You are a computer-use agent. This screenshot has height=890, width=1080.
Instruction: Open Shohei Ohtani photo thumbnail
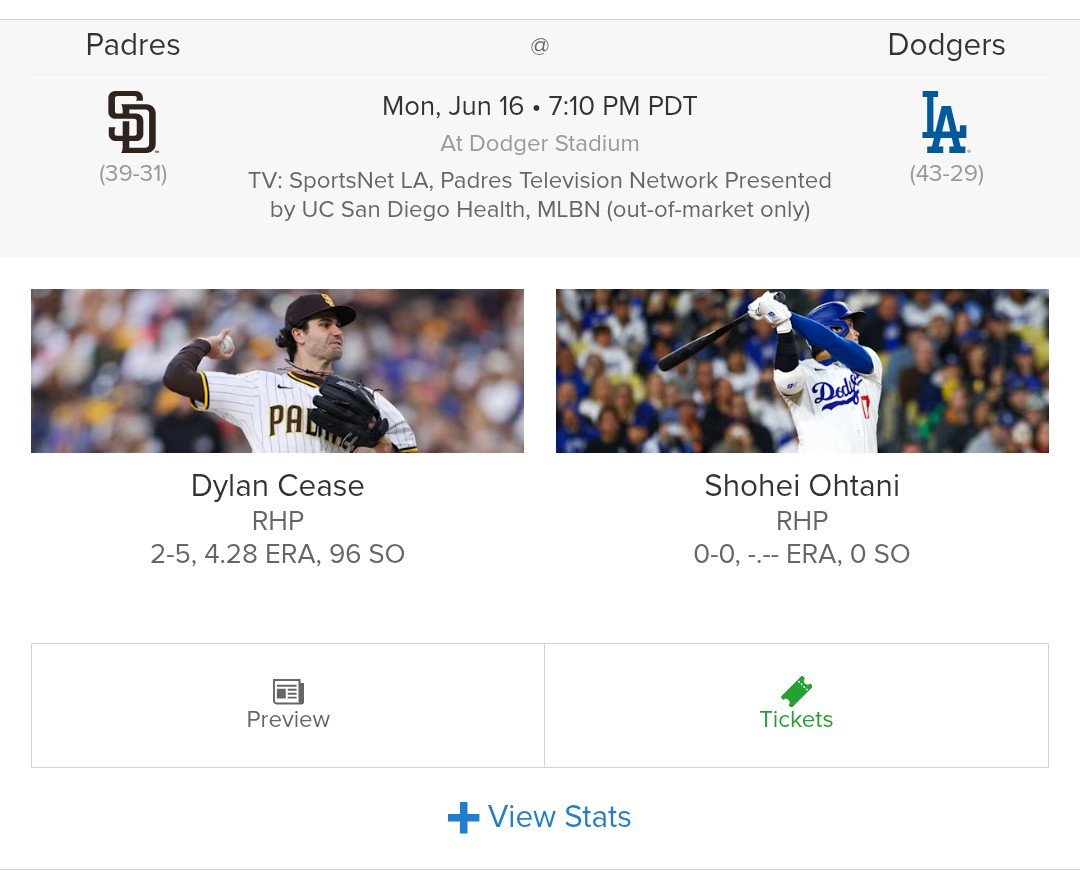tap(802, 371)
